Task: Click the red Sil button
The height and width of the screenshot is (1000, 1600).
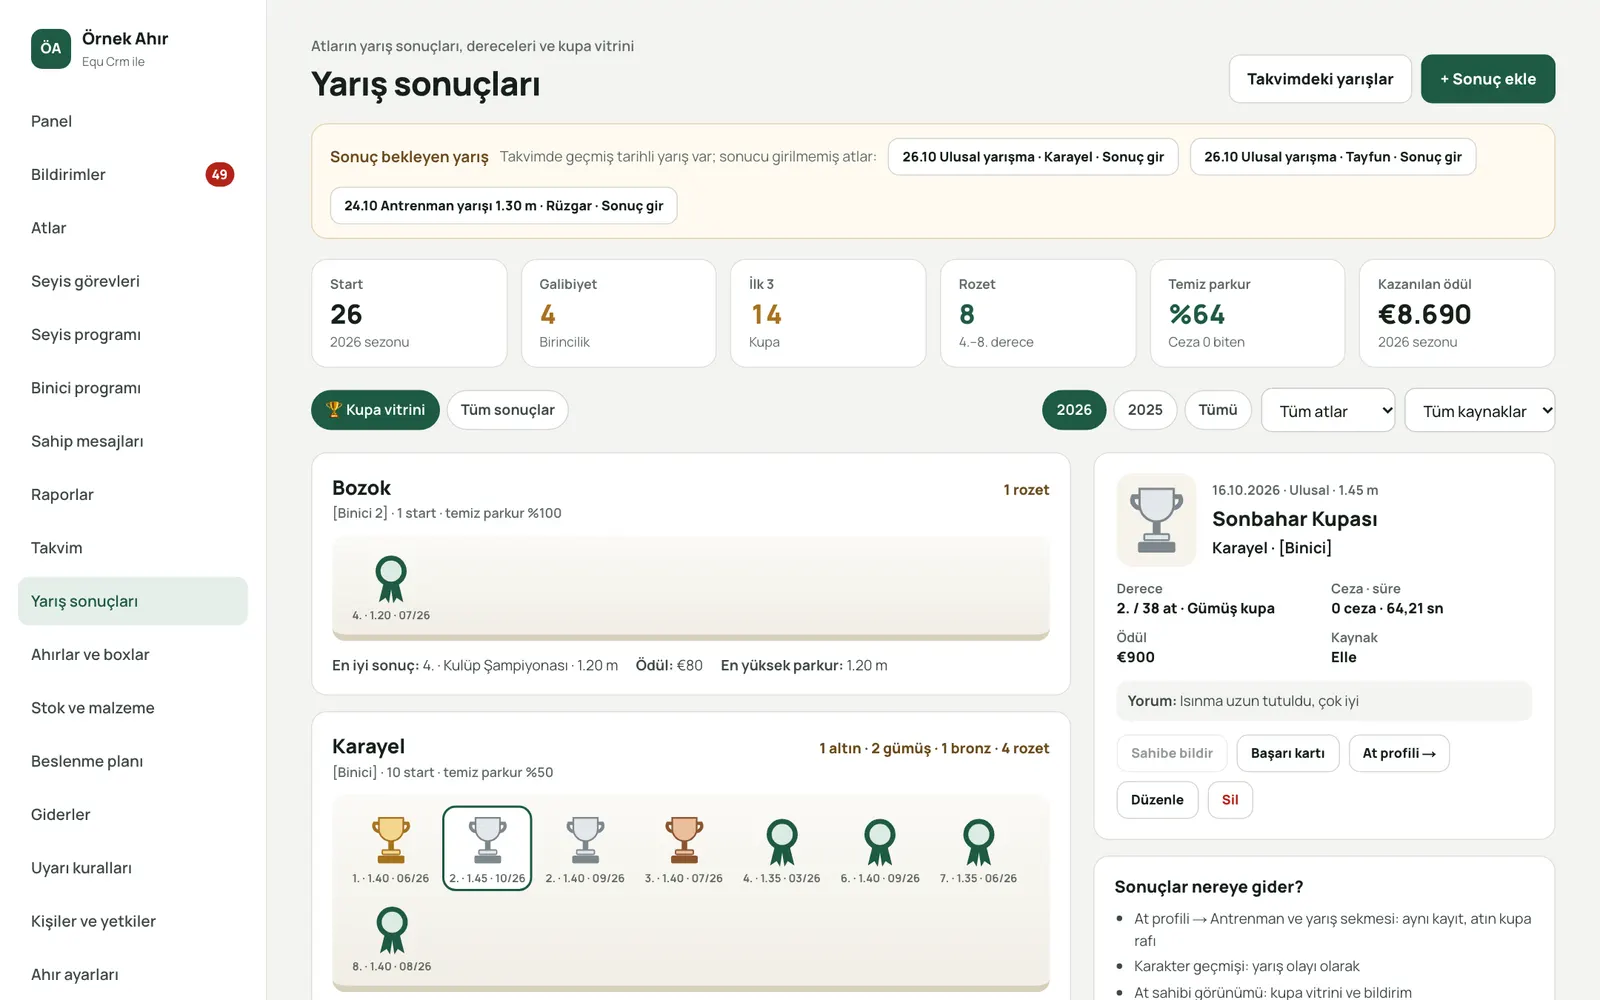Action: coord(1230,800)
